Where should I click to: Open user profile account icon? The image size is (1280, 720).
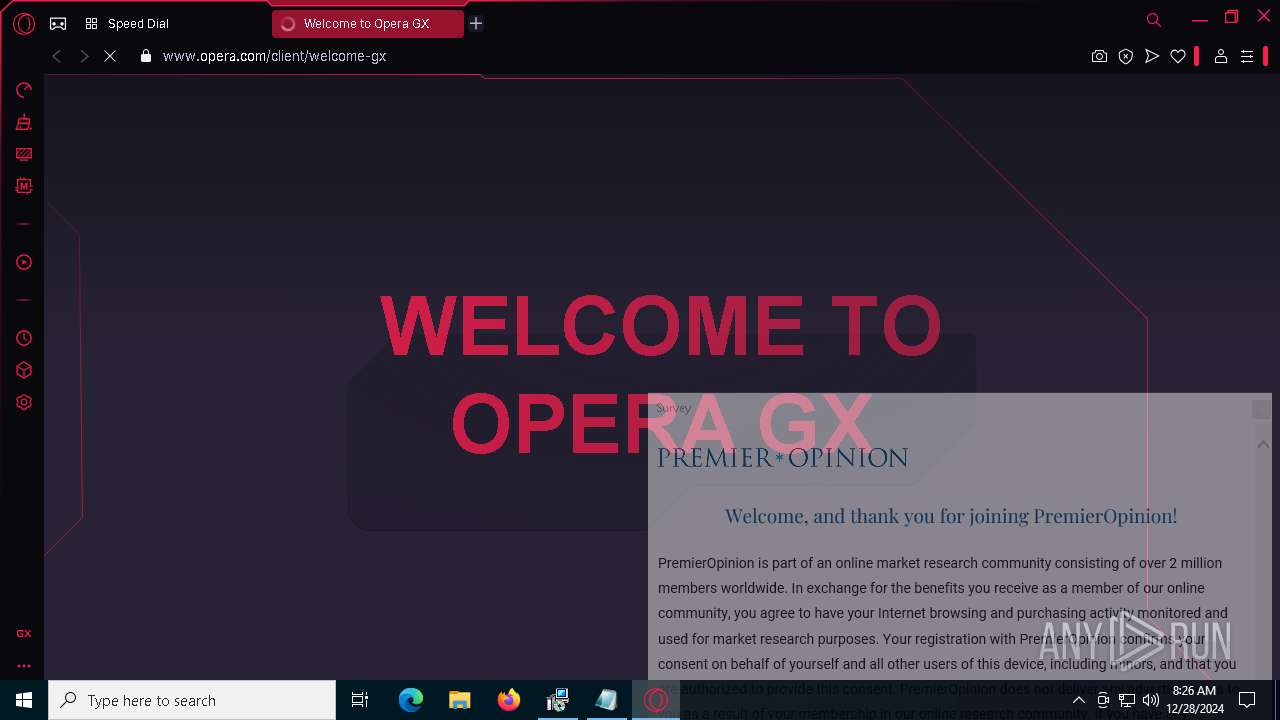(1221, 57)
